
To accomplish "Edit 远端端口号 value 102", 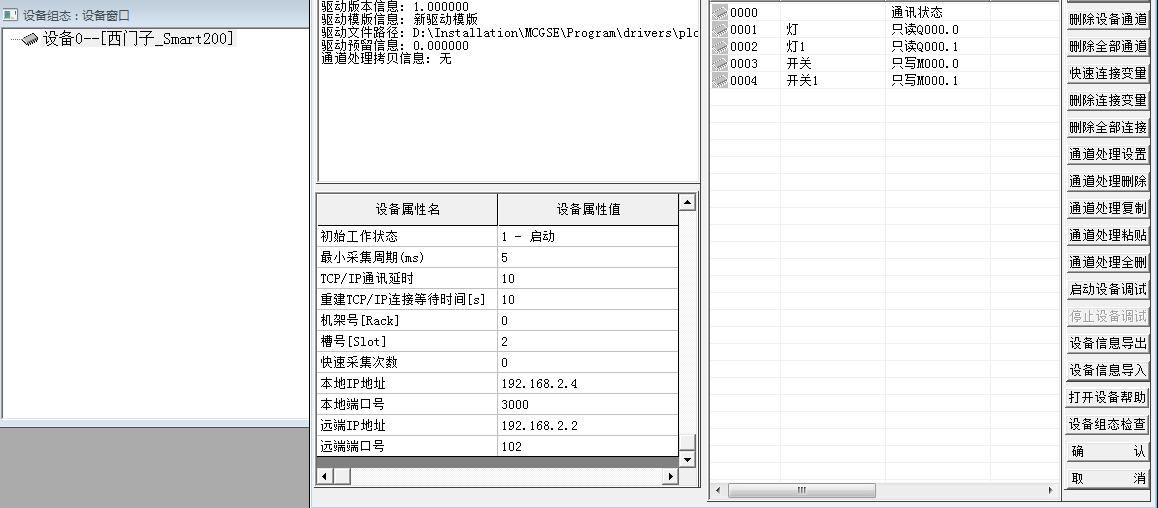I will 588,446.
